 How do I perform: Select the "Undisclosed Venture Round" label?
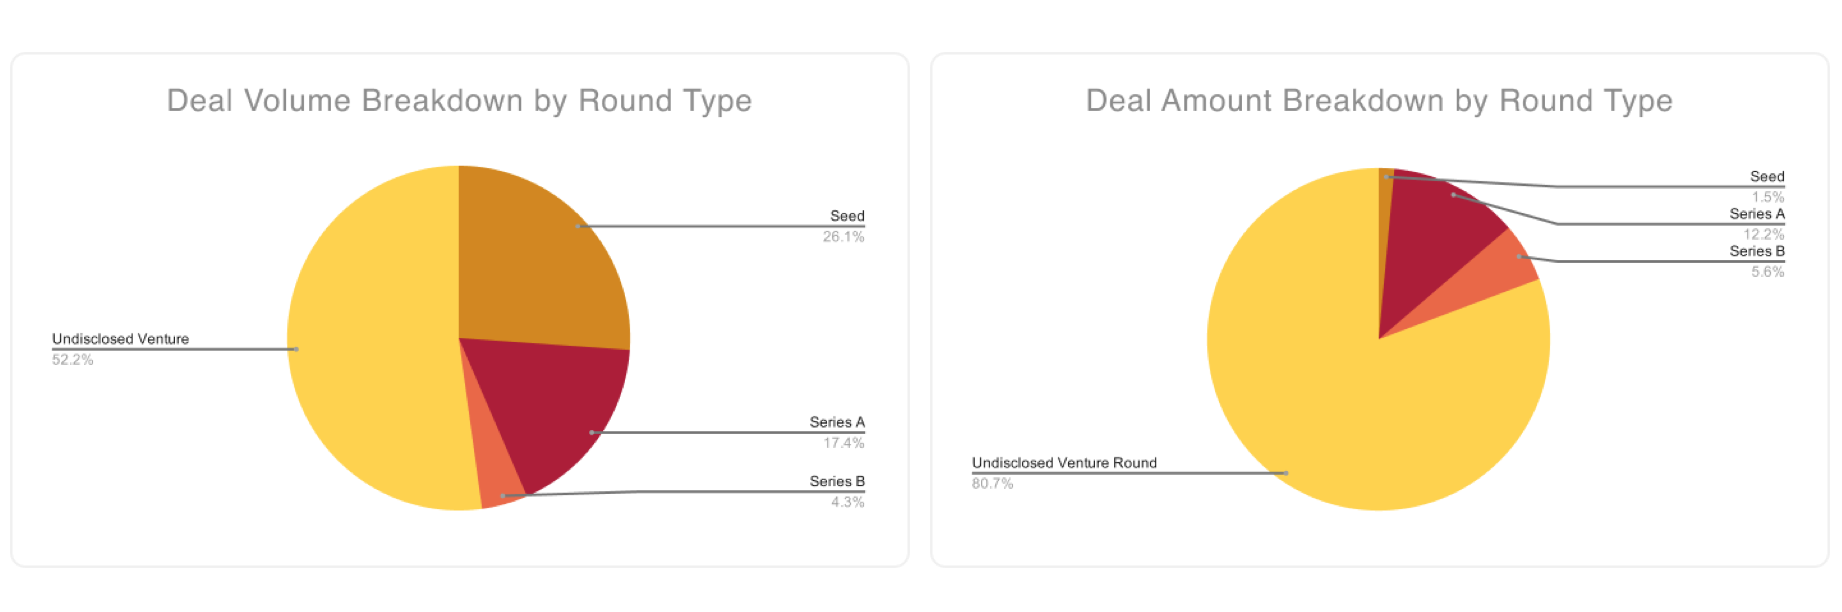click(1064, 463)
